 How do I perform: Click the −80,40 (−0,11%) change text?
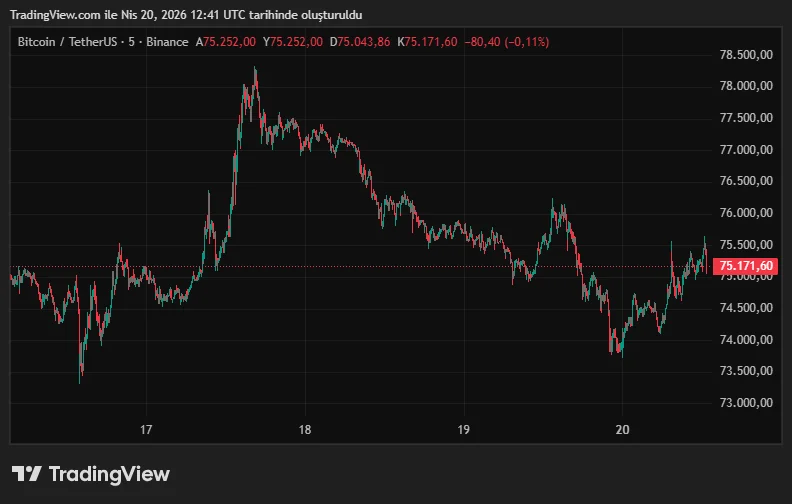pos(507,41)
